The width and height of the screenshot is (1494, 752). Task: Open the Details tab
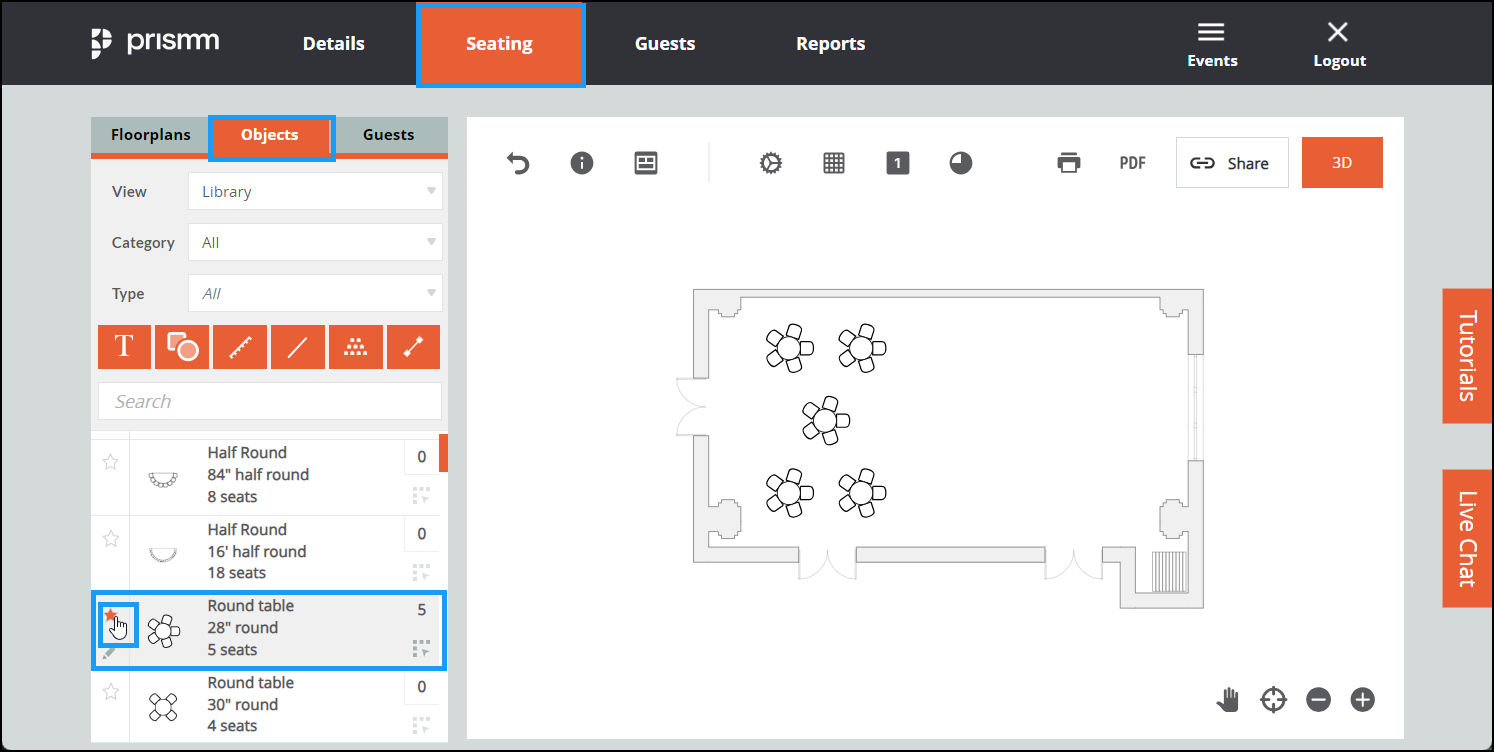(x=334, y=44)
